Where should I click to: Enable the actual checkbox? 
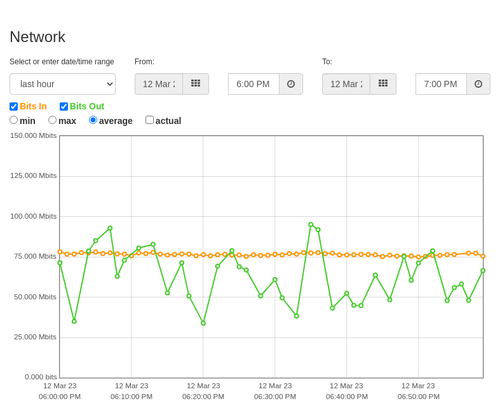tap(150, 120)
